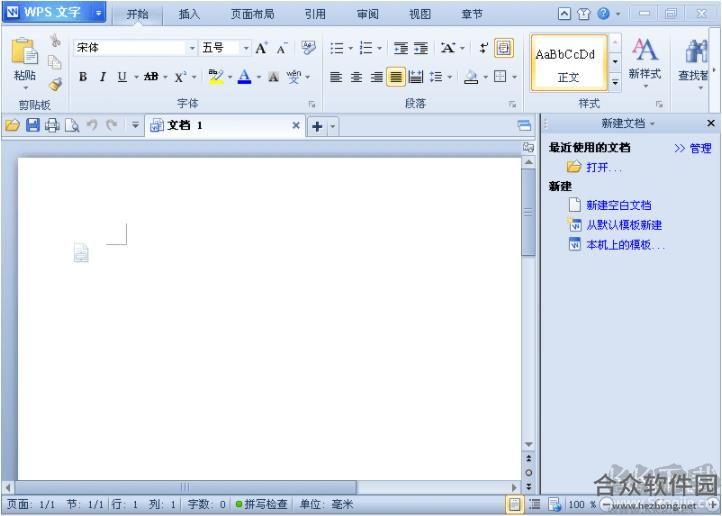Image resolution: width=722 pixels, height=516 pixels.
Task: Open the underline style dropdown arrow
Action: [136, 77]
